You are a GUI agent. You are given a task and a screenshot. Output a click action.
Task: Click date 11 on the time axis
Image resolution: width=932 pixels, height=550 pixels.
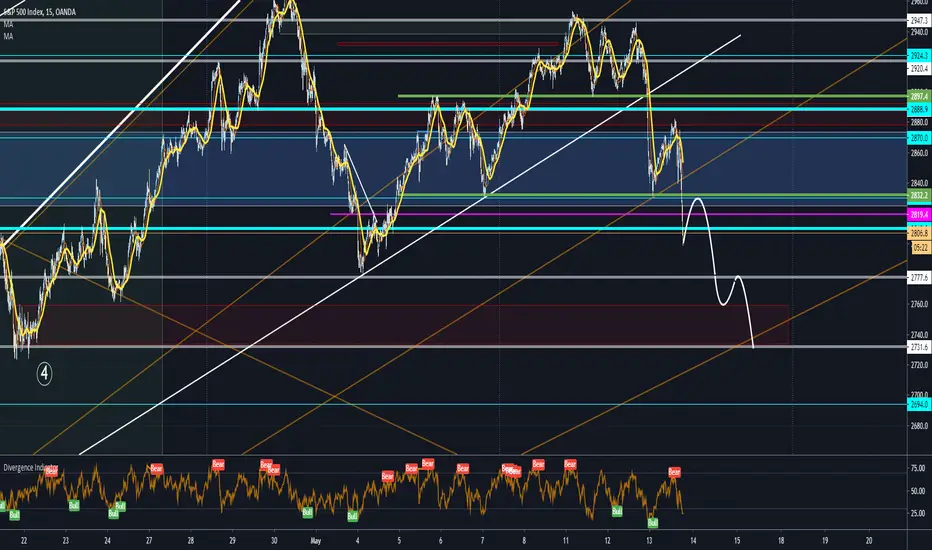click(565, 540)
